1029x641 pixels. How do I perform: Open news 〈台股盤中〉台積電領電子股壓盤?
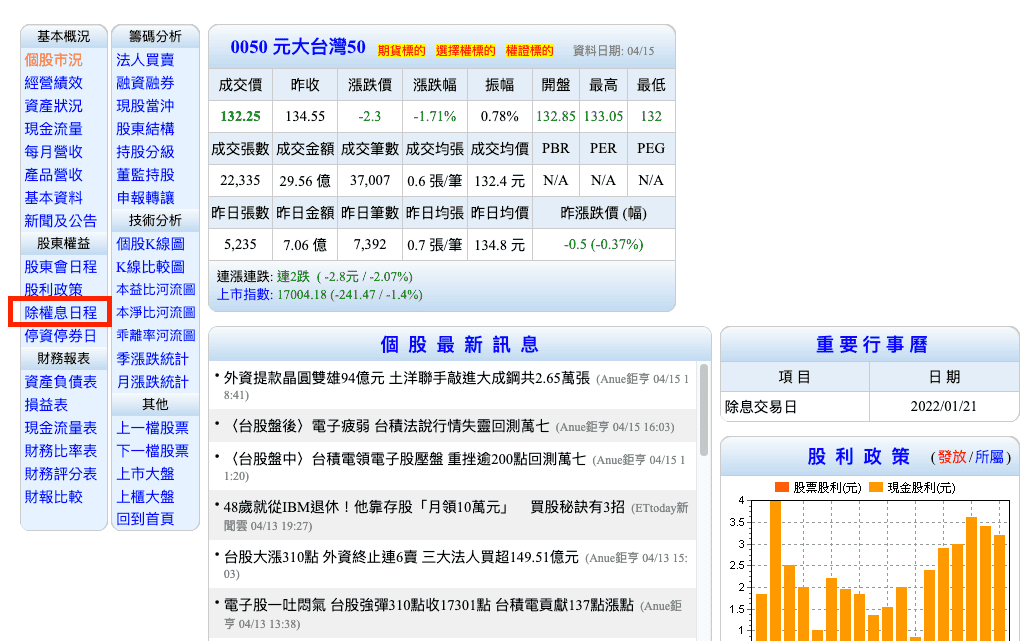point(404,459)
